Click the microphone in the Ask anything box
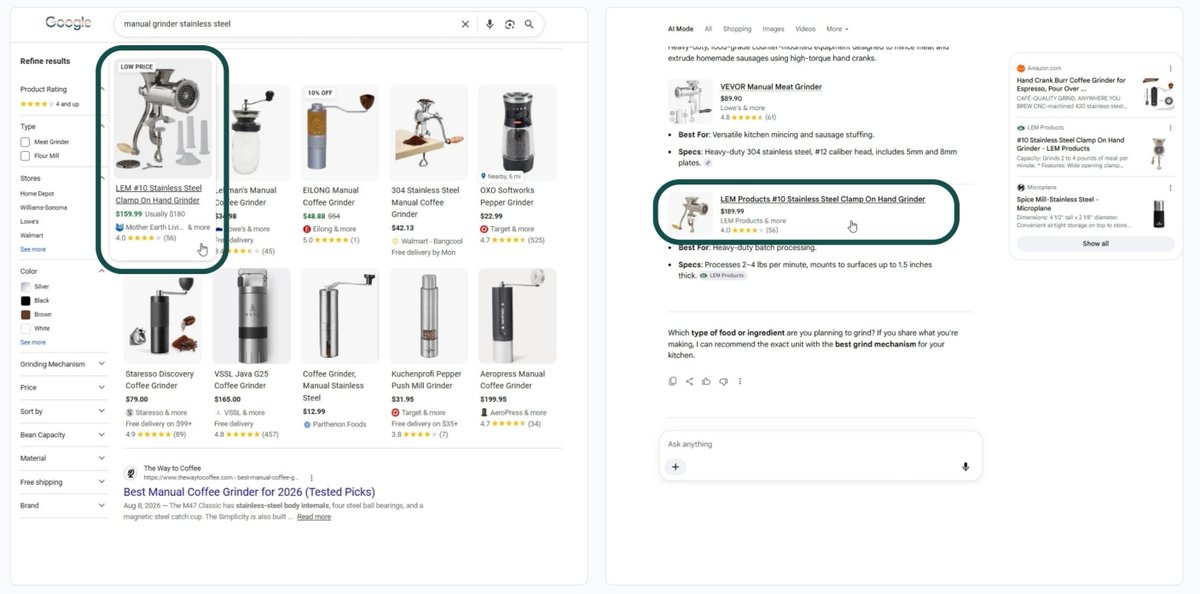The image size is (1200, 594). 965,466
